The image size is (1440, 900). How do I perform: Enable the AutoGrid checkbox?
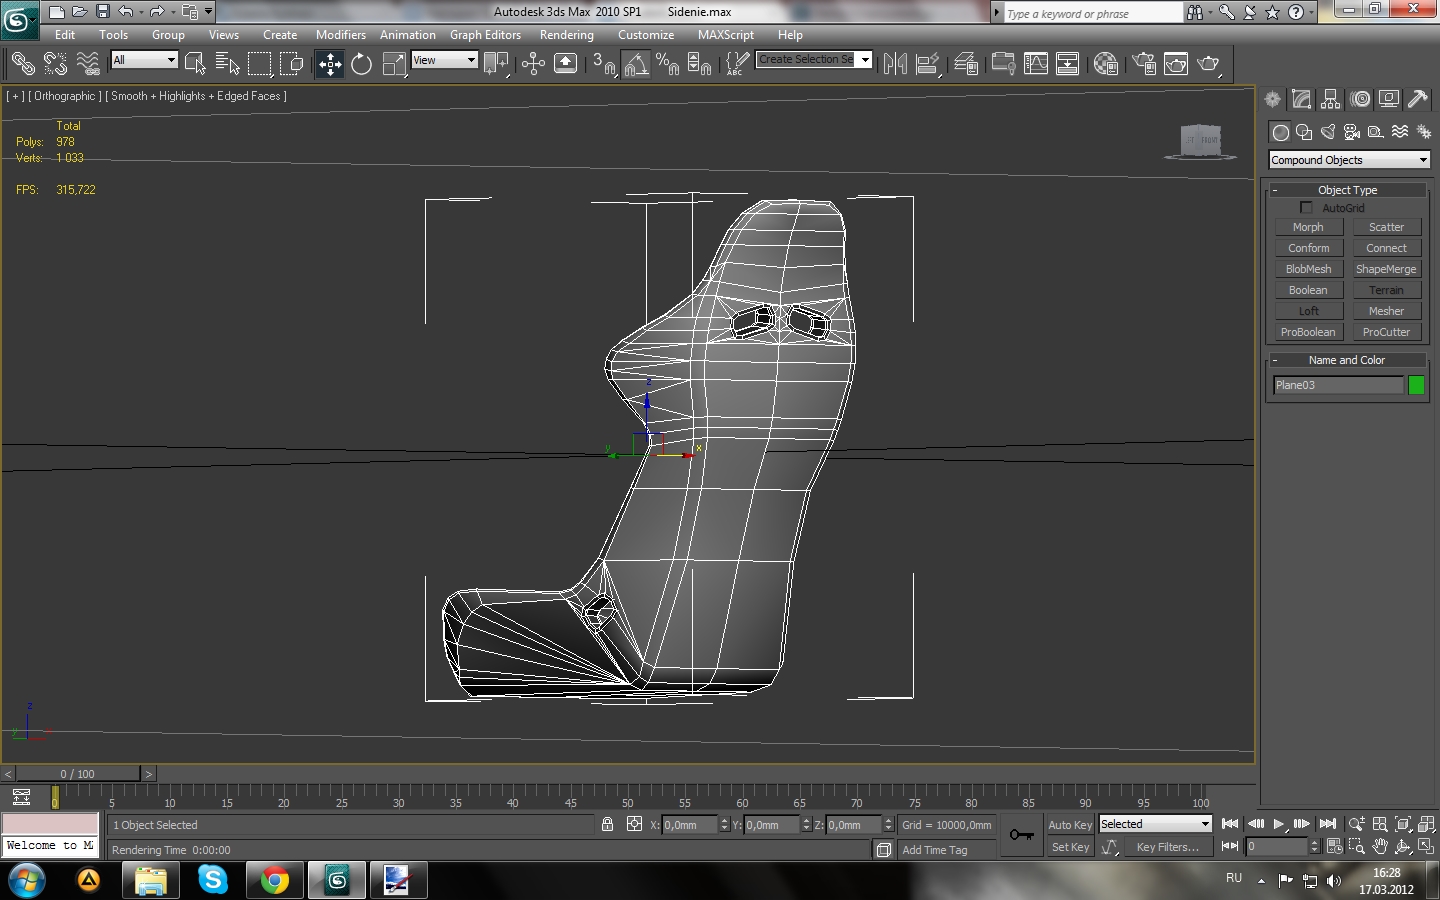pos(1306,208)
